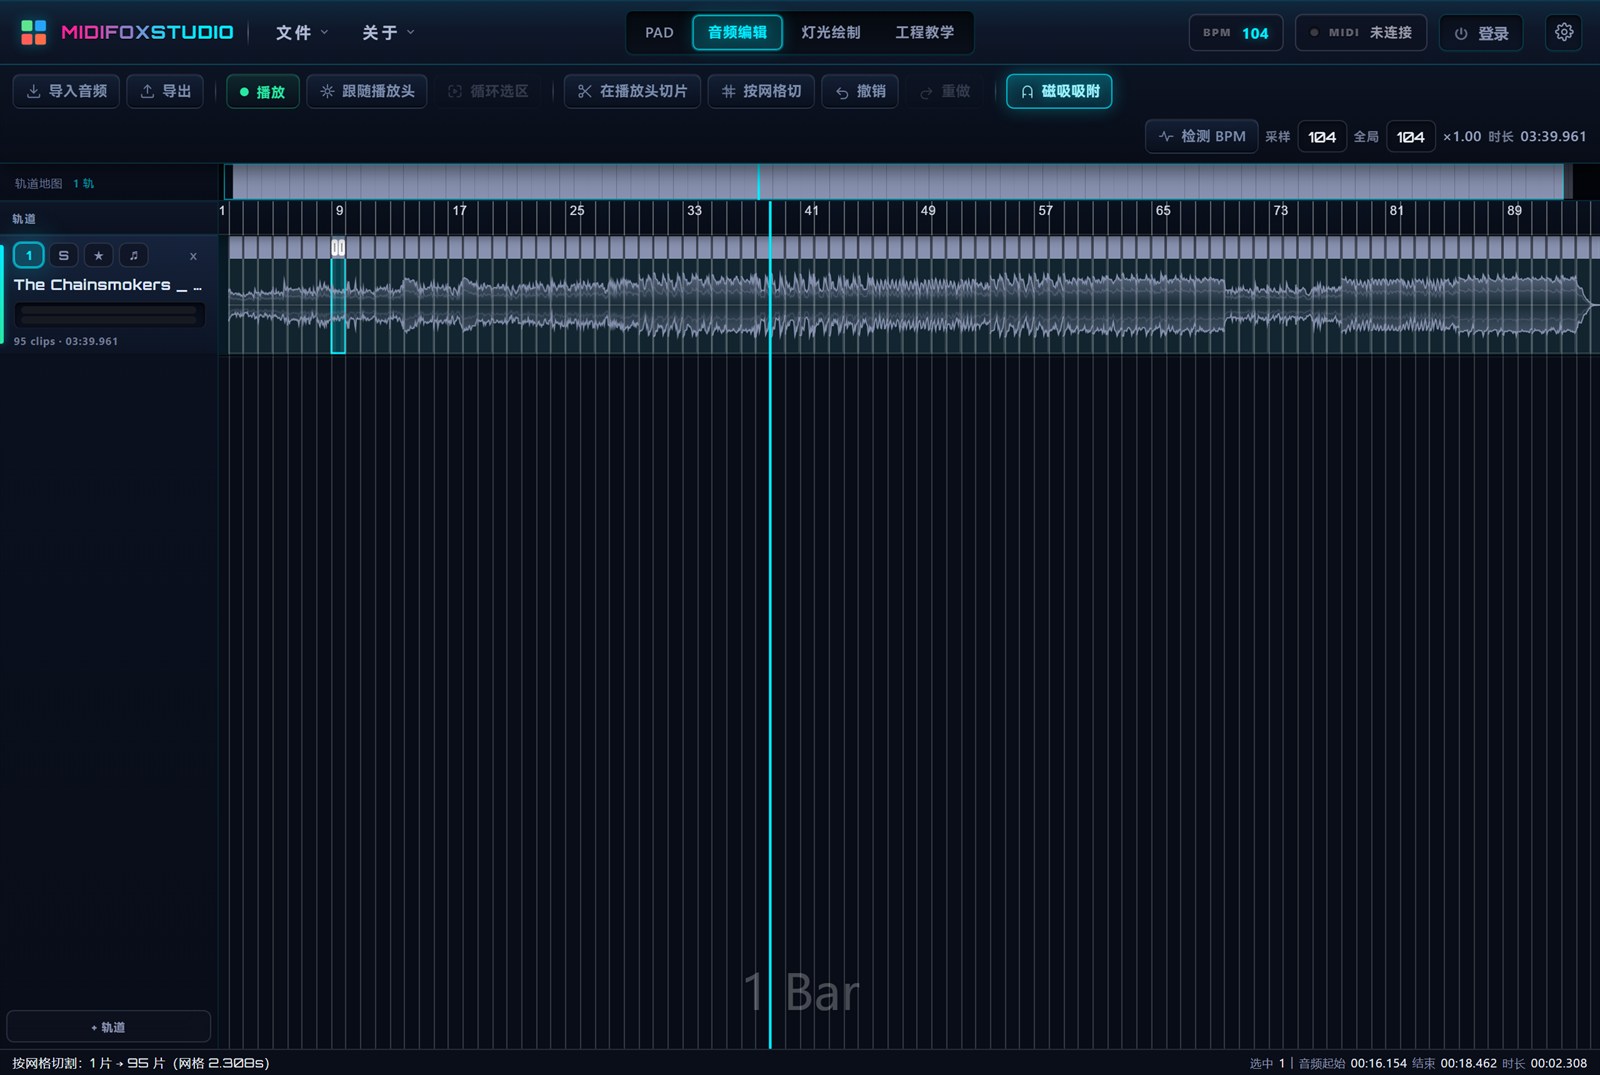Image resolution: width=1600 pixels, height=1075 pixels.
Task: Toggle follow playhead 跟随播放头
Action: [367, 91]
